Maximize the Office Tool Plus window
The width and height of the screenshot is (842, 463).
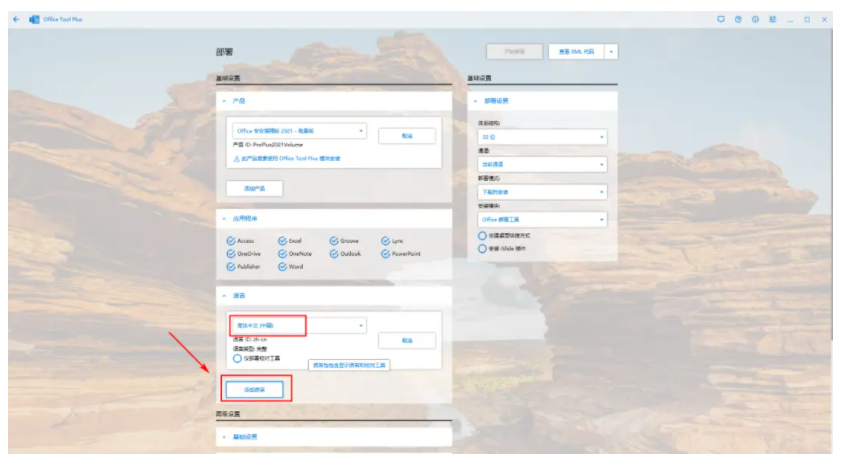[x=807, y=19]
